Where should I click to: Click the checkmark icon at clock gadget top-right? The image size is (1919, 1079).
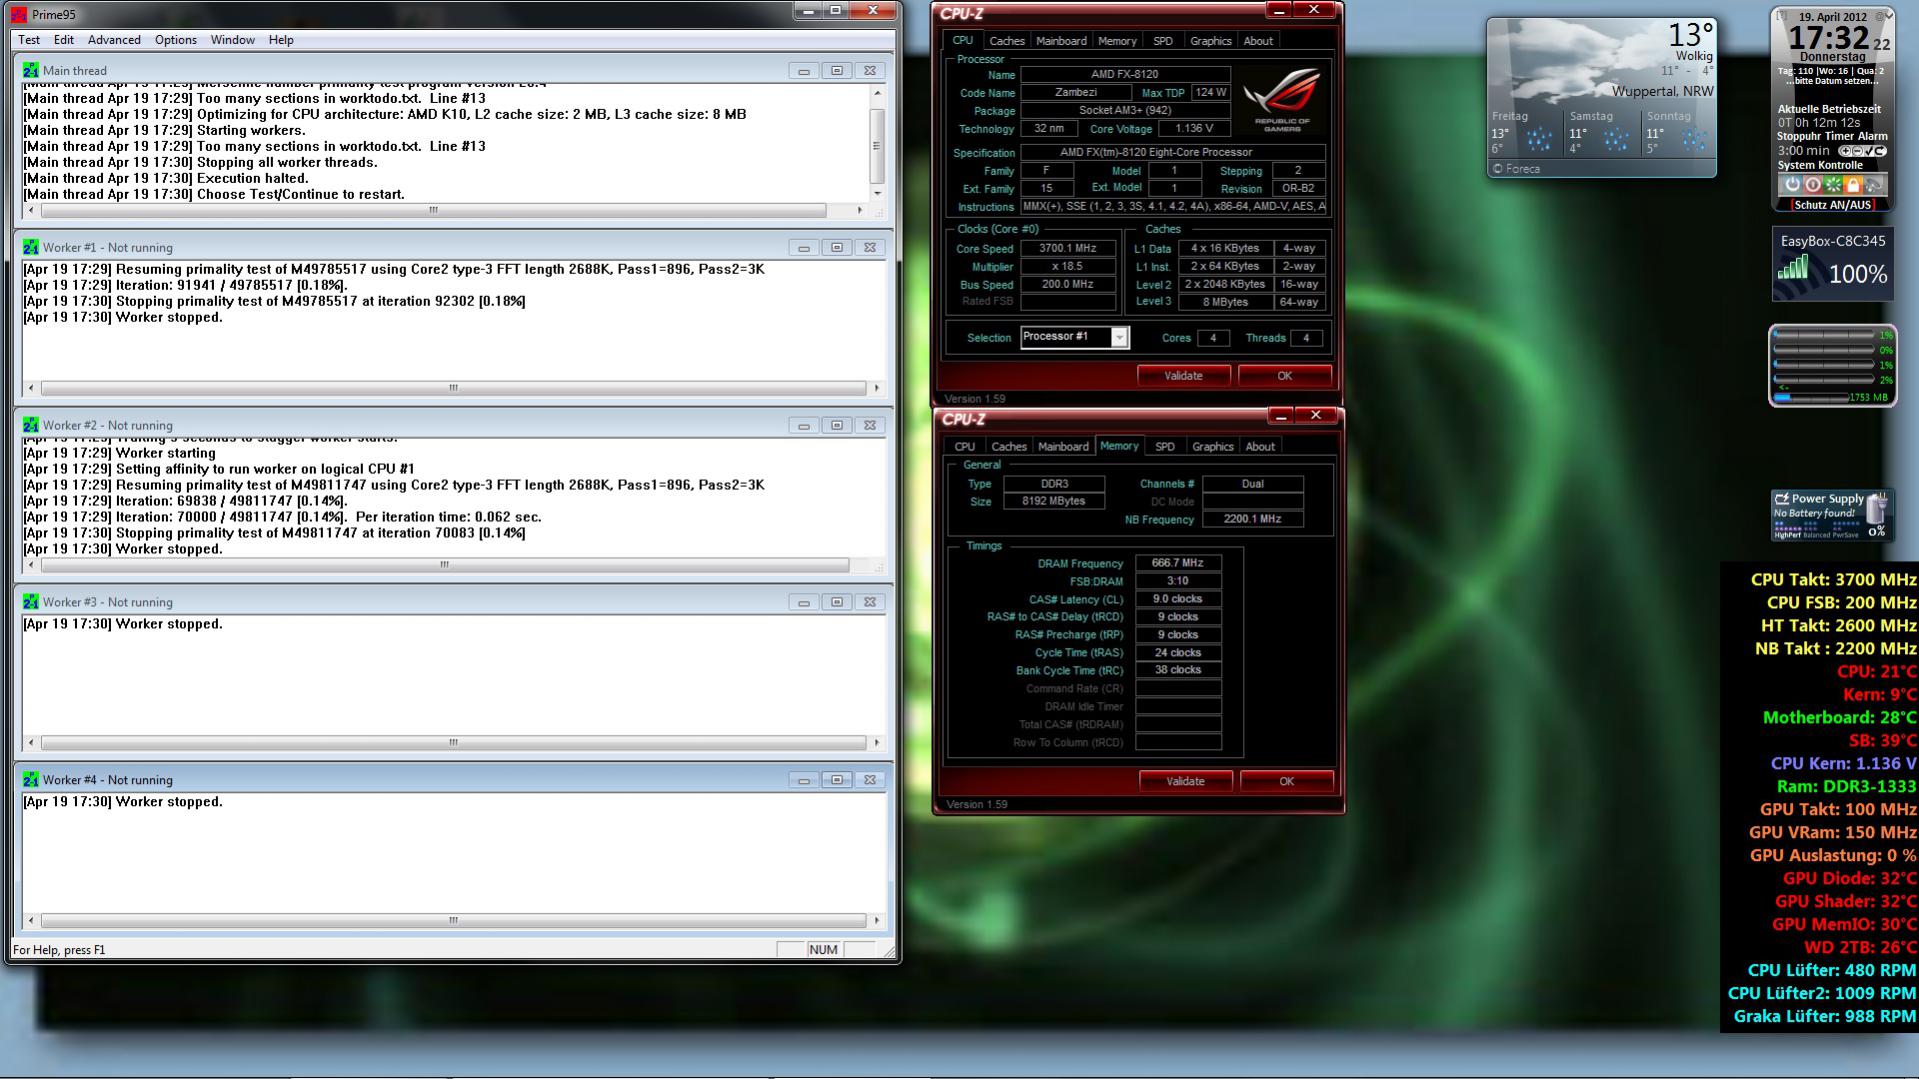pyautogui.click(x=1890, y=15)
